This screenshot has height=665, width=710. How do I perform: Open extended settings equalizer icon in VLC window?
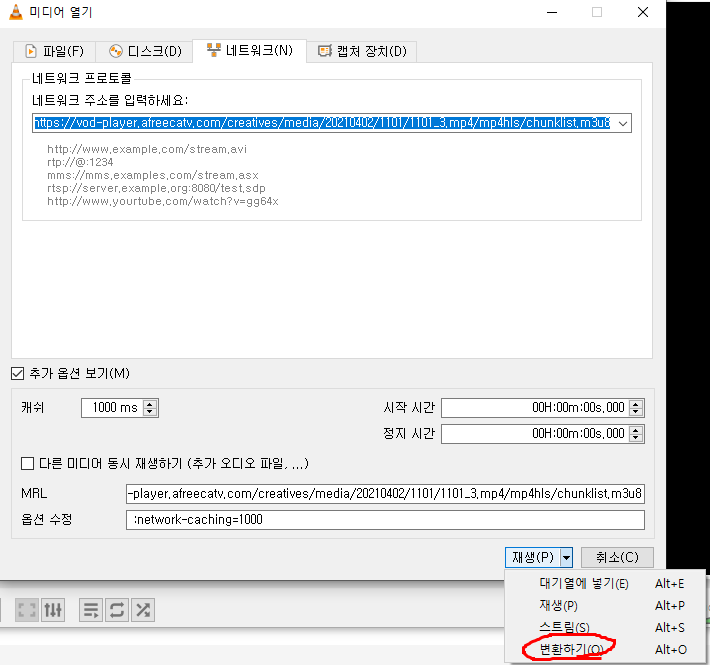(x=53, y=610)
